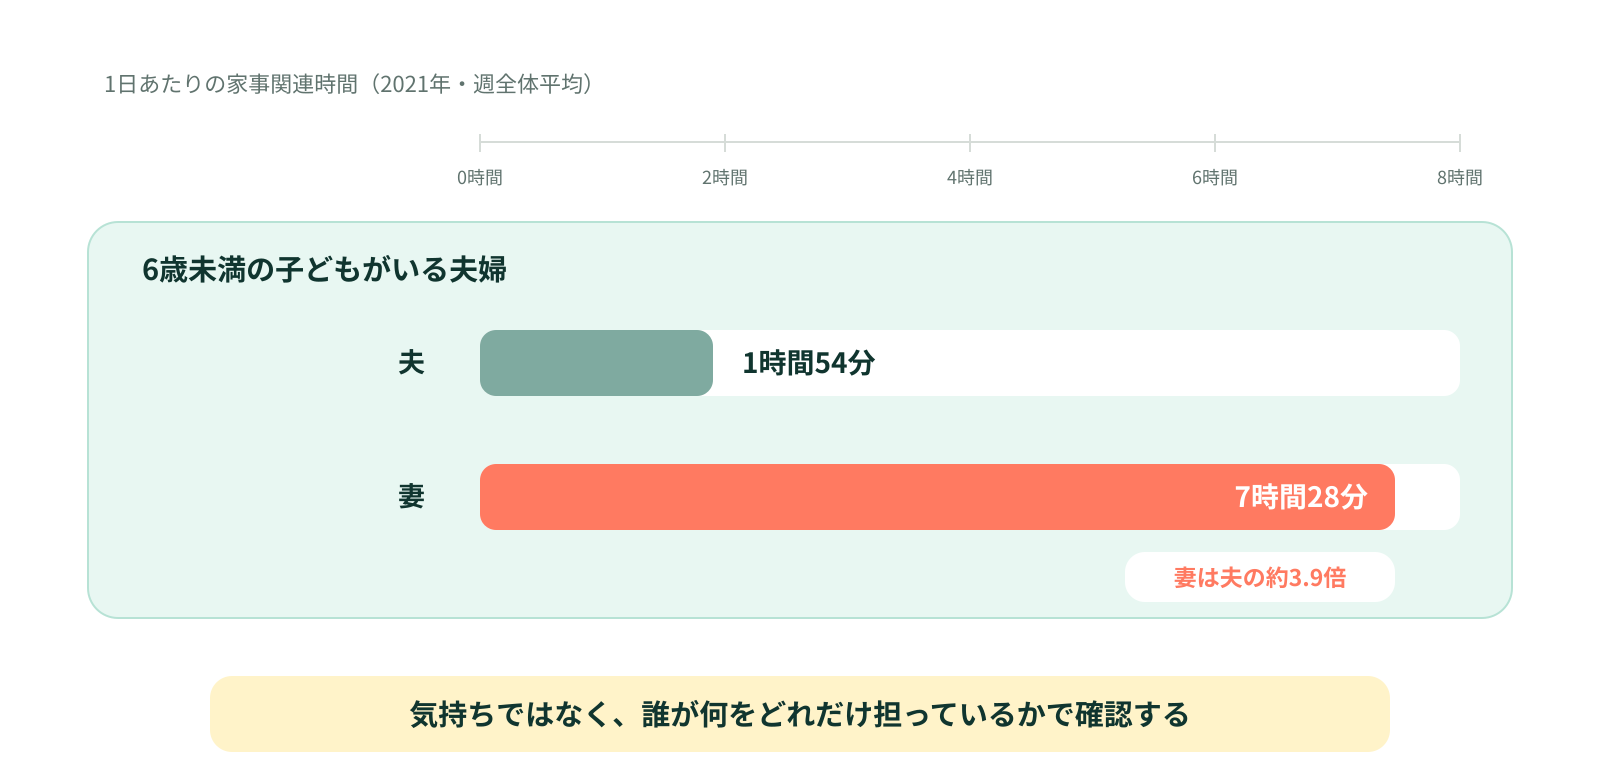Click the coral wife bar
The height and width of the screenshot is (780, 1600).
click(x=937, y=497)
